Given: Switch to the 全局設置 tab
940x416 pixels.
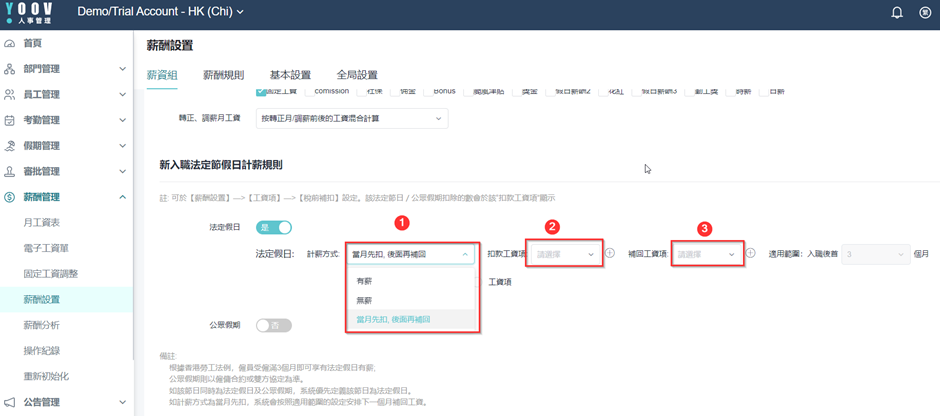Looking at the screenshot, I should [357, 75].
